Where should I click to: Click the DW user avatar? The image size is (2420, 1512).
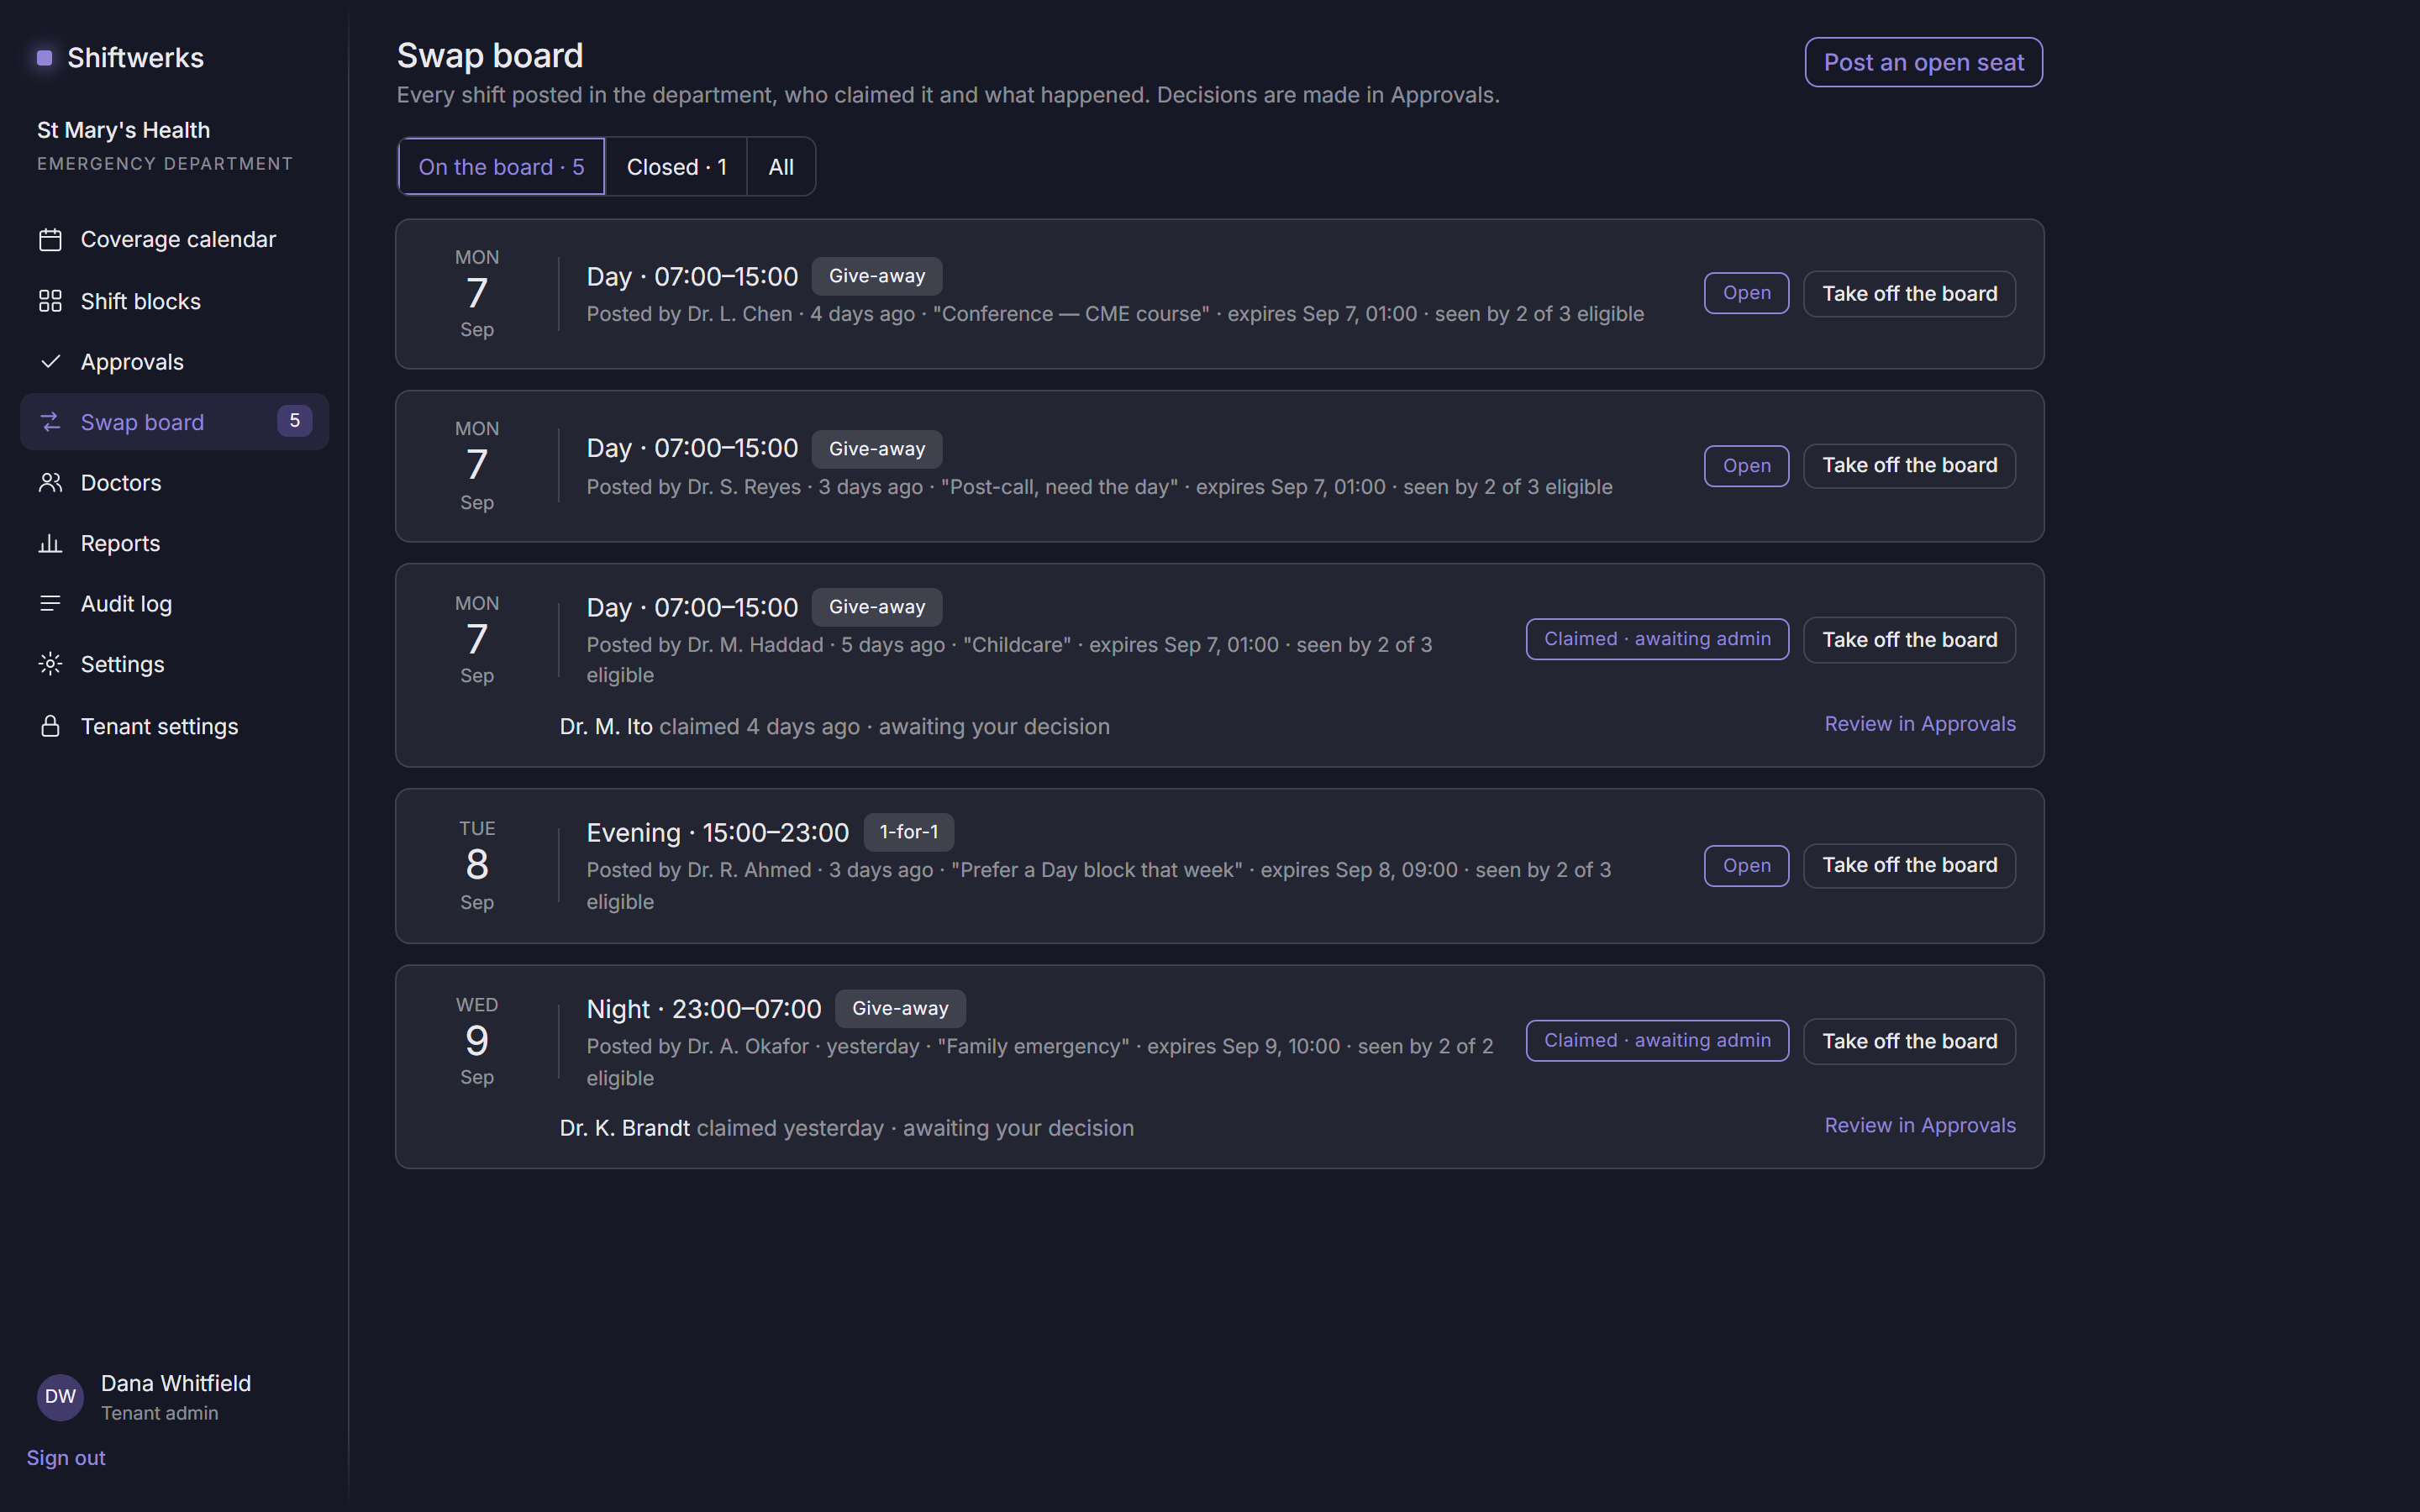pyautogui.click(x=60, y=1397)
